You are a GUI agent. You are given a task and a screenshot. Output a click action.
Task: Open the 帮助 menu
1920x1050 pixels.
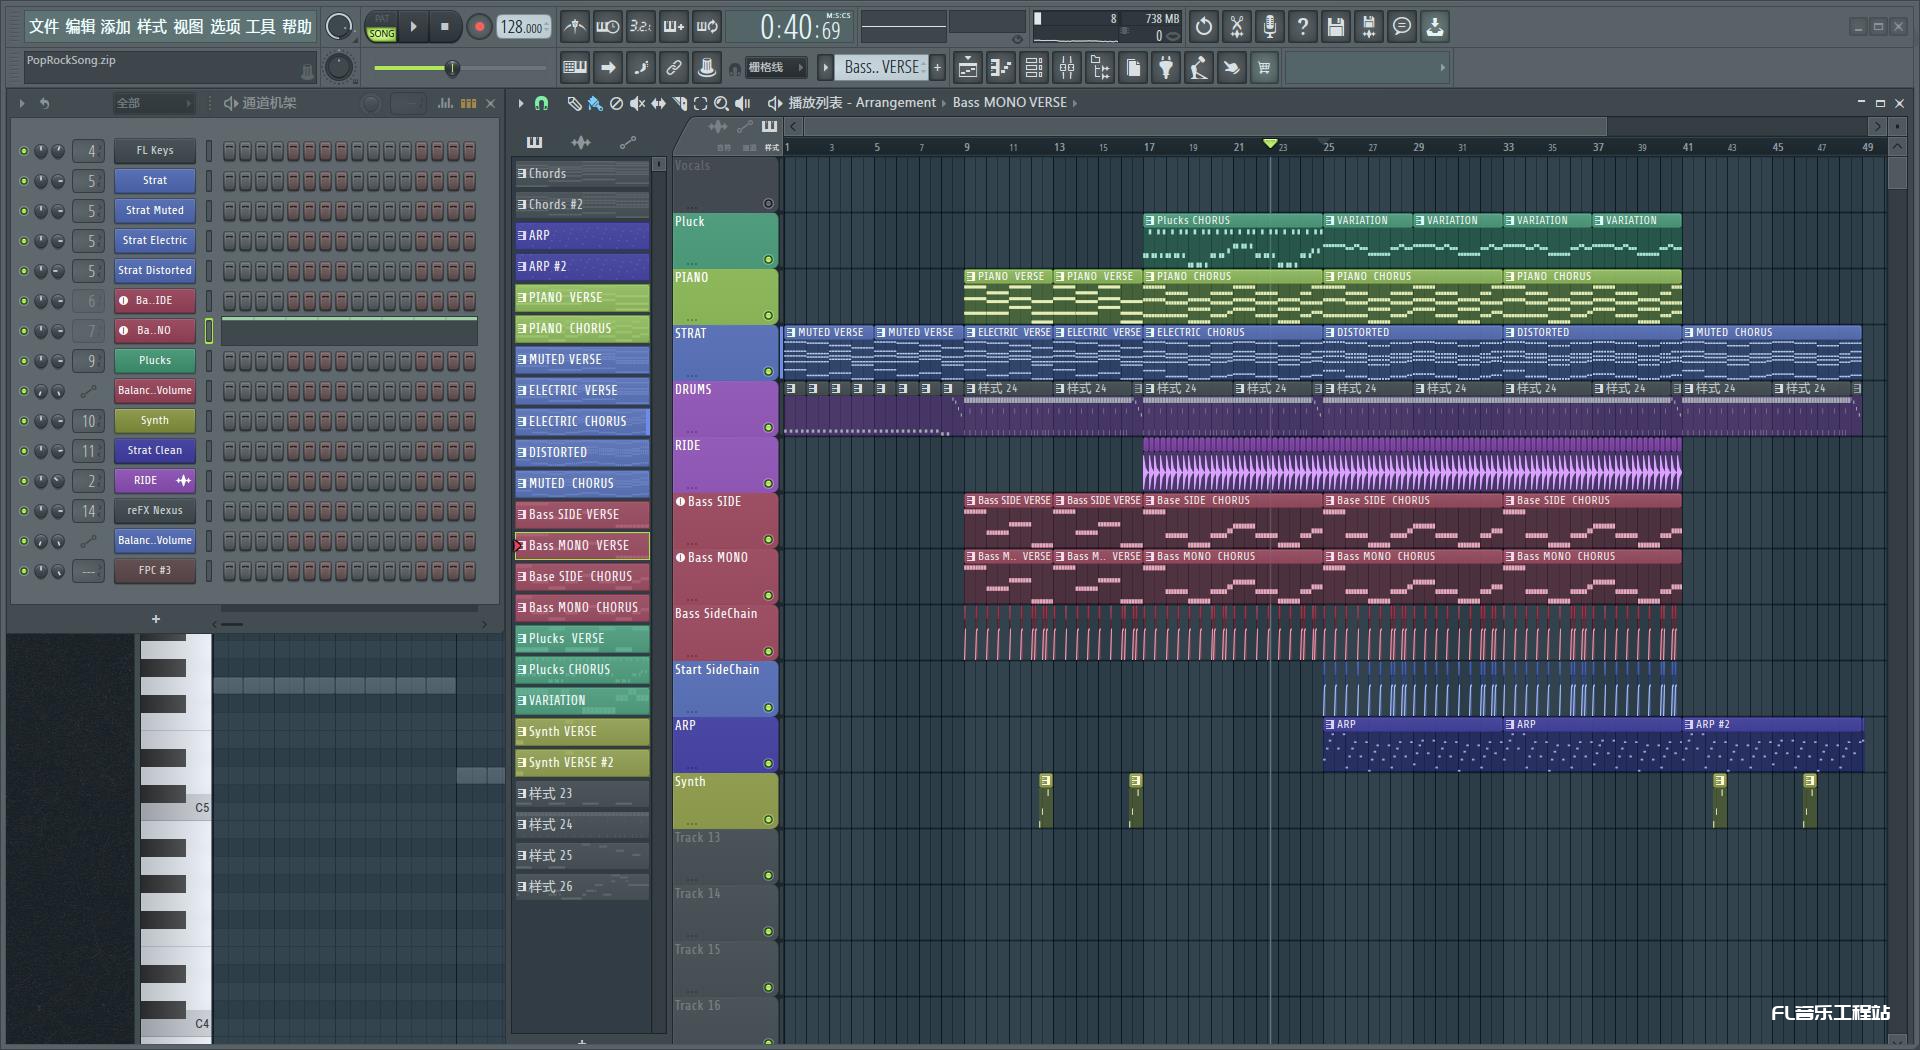296,27
